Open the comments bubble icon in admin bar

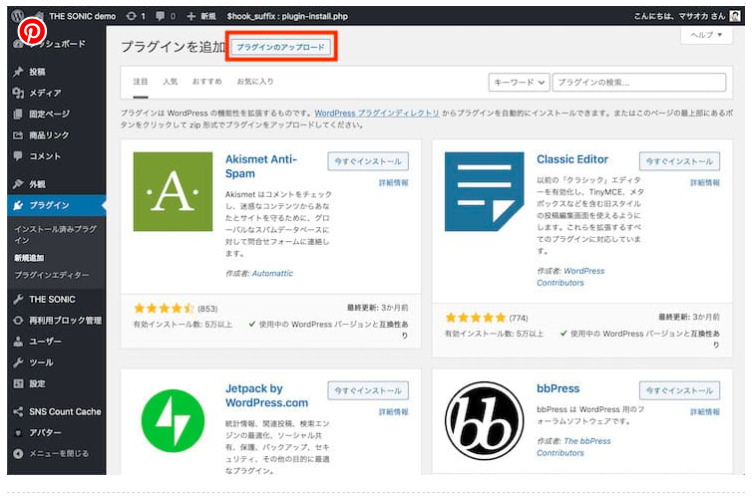[x=162, y=17]
